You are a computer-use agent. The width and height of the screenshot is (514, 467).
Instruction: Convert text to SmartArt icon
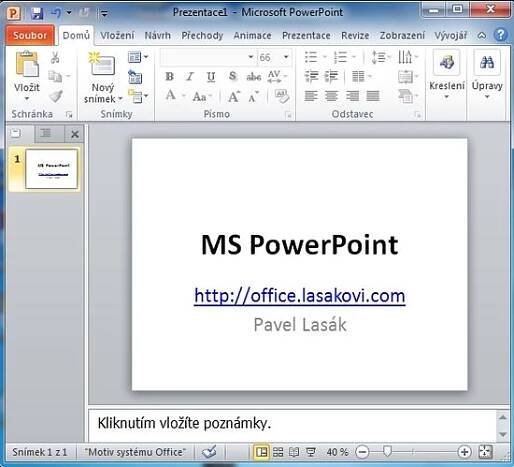(x=407, y=97)
